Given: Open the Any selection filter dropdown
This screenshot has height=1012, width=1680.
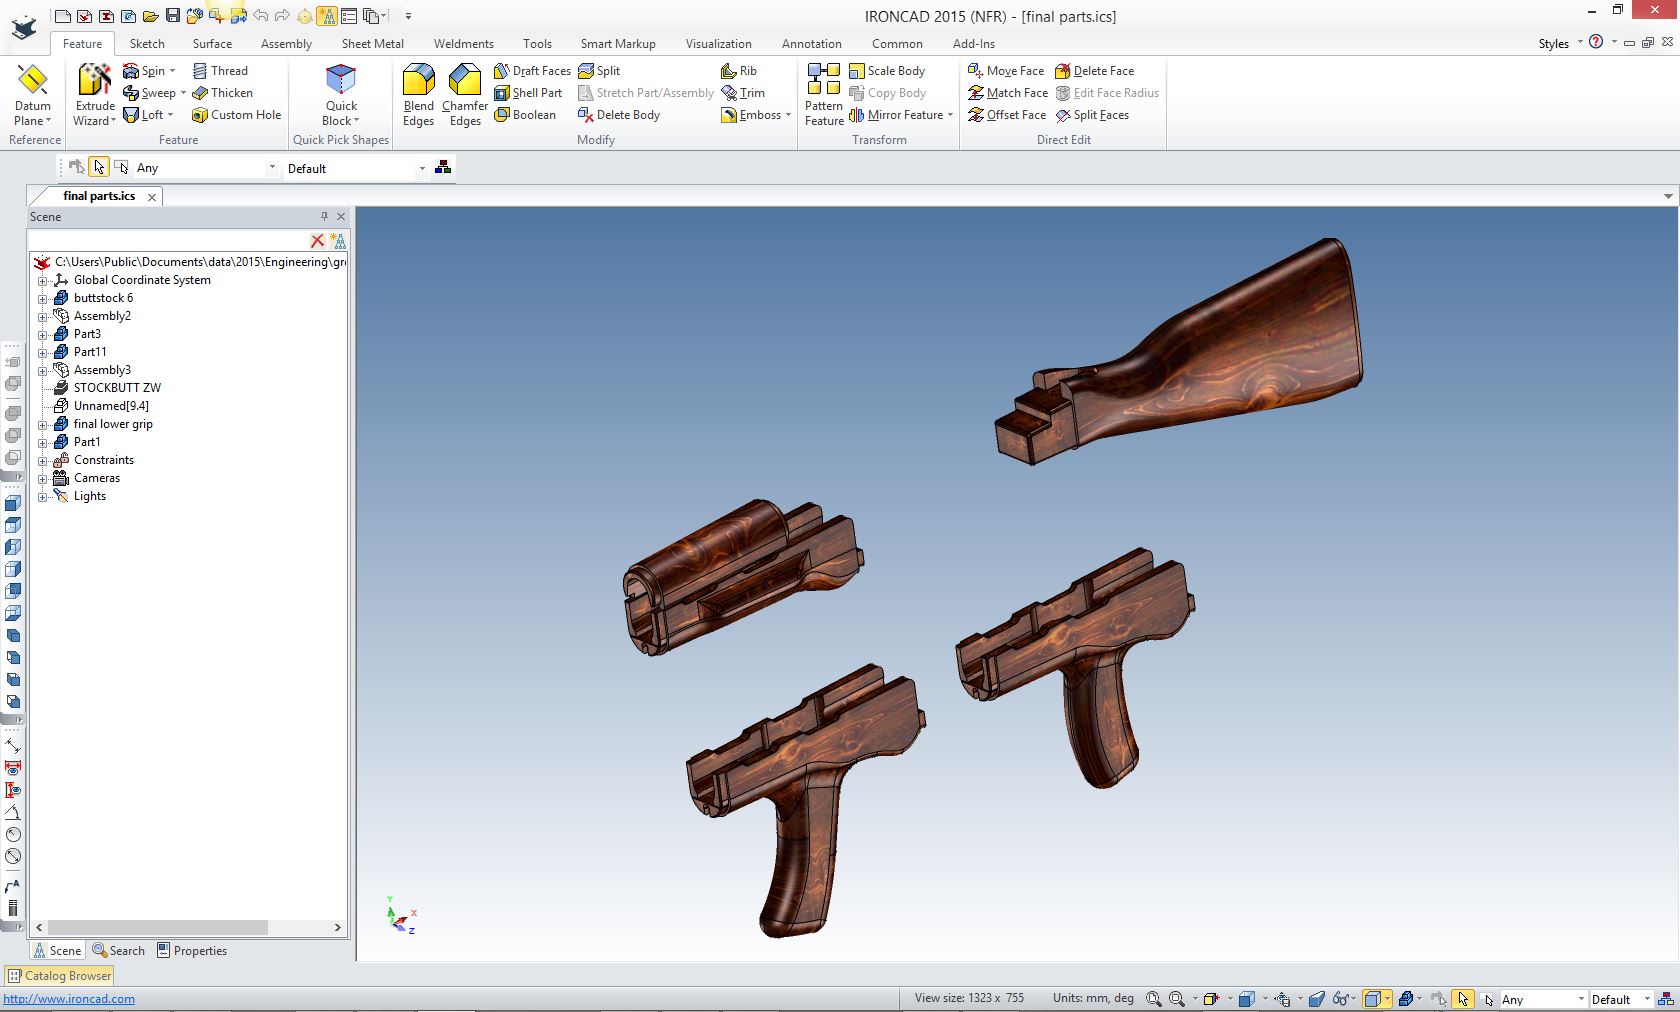Looking at the screenshot, I should click(x=271, y=168).
